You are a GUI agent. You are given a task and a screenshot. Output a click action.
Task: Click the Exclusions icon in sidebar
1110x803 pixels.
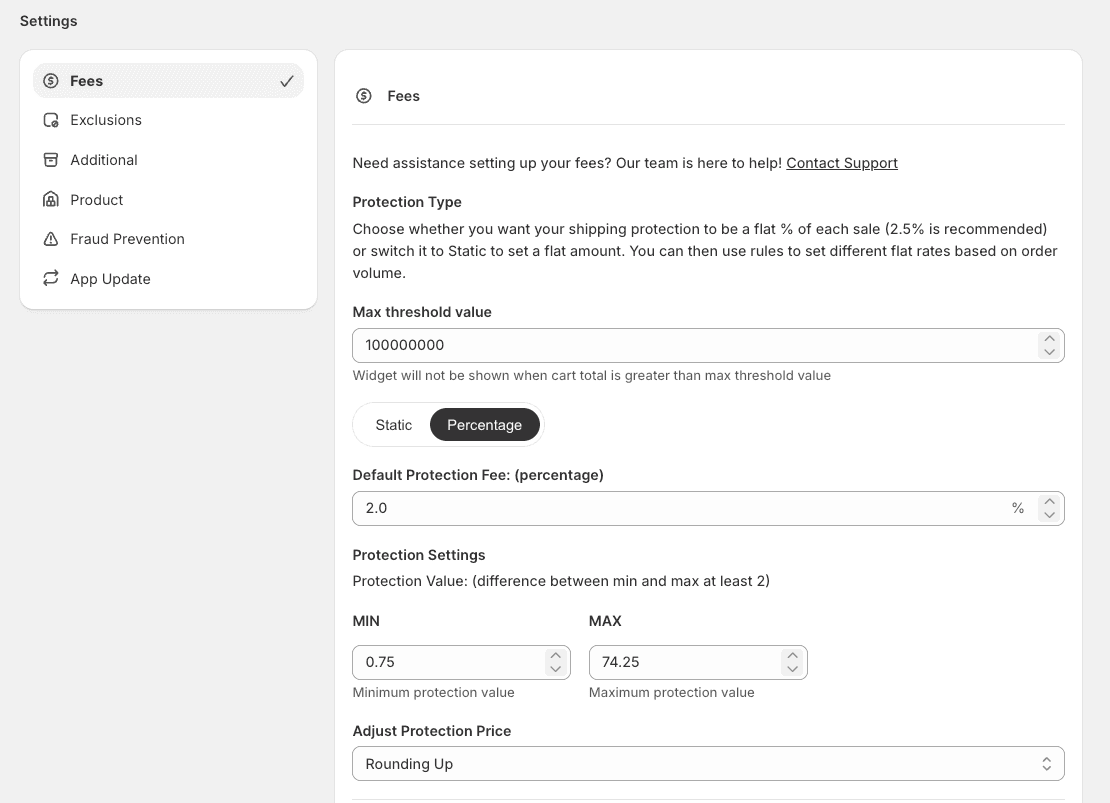point(51,120)
